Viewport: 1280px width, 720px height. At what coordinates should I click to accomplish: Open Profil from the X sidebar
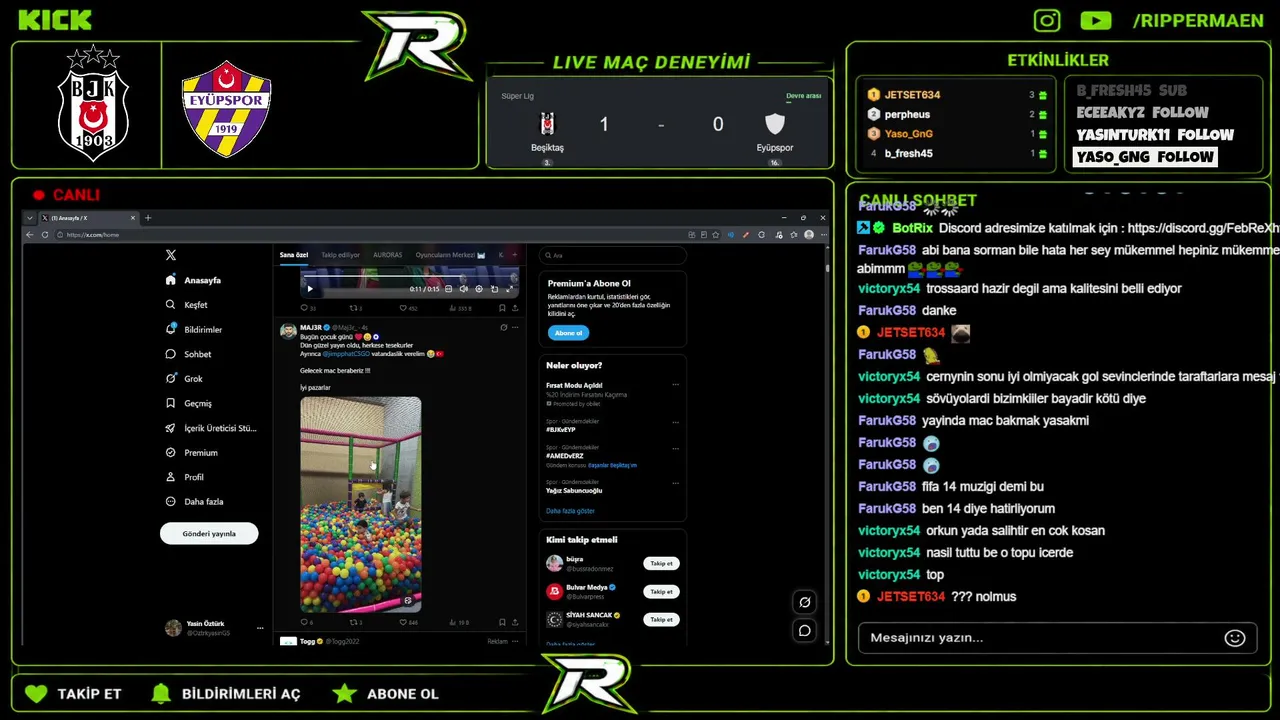point(185,477)
